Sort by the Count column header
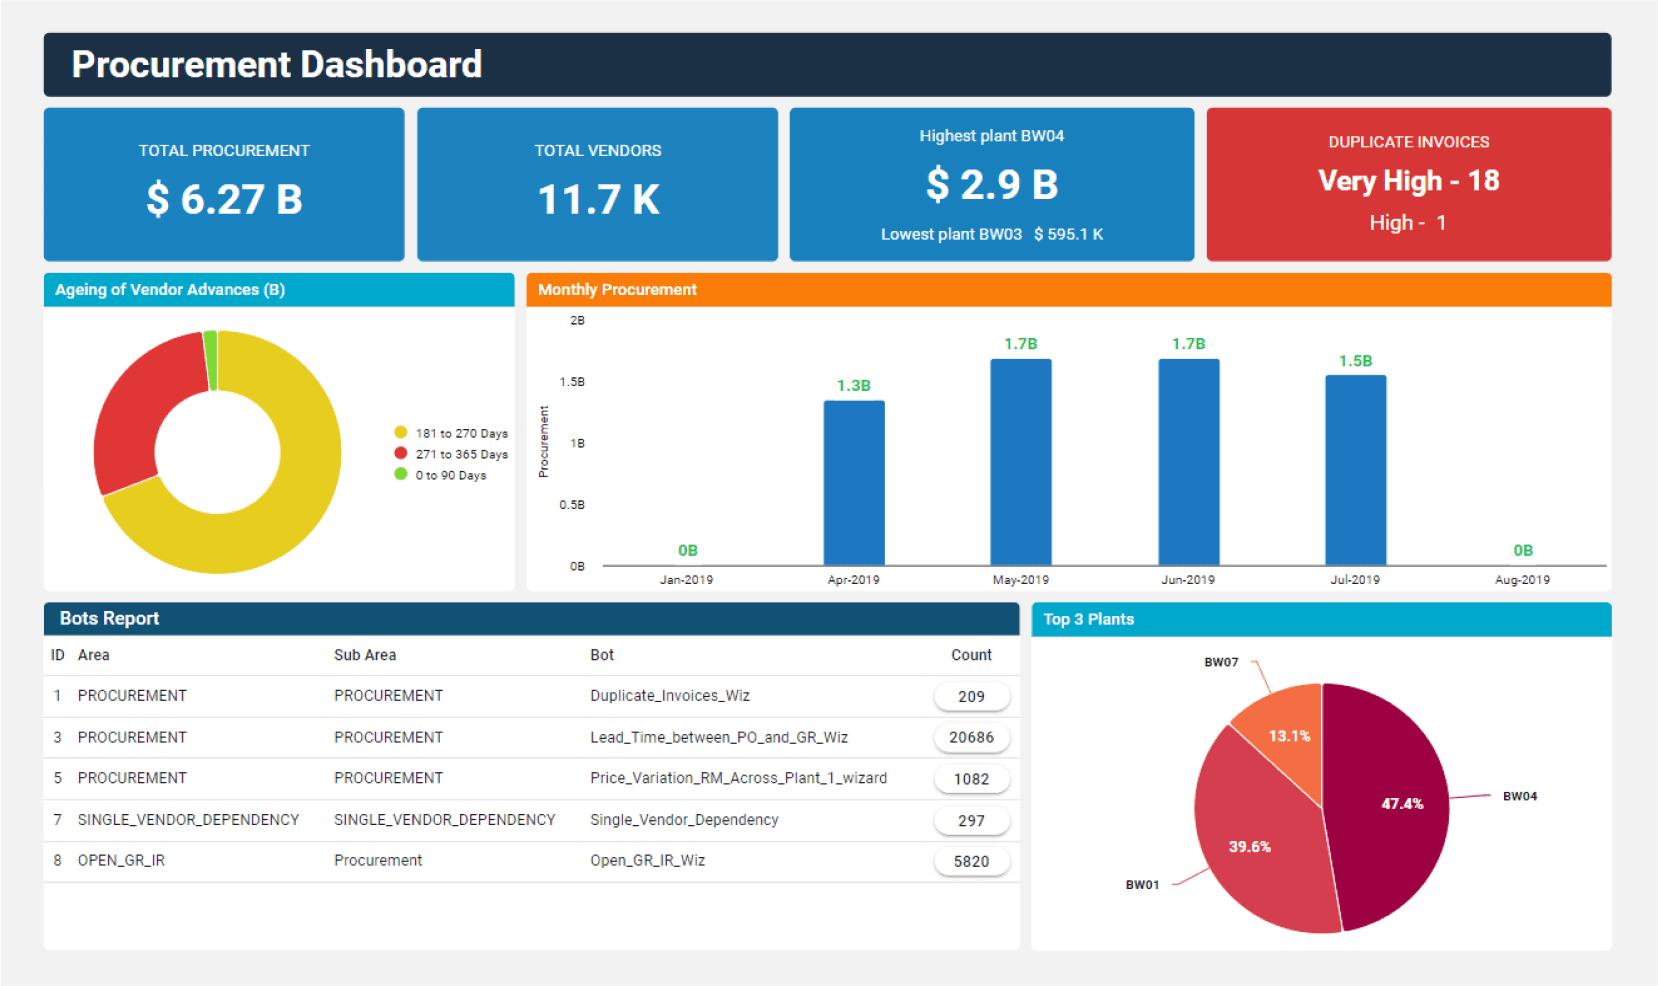Image resolution: width=1658 pixels, height=986 pixels. (x=971, y=655)
